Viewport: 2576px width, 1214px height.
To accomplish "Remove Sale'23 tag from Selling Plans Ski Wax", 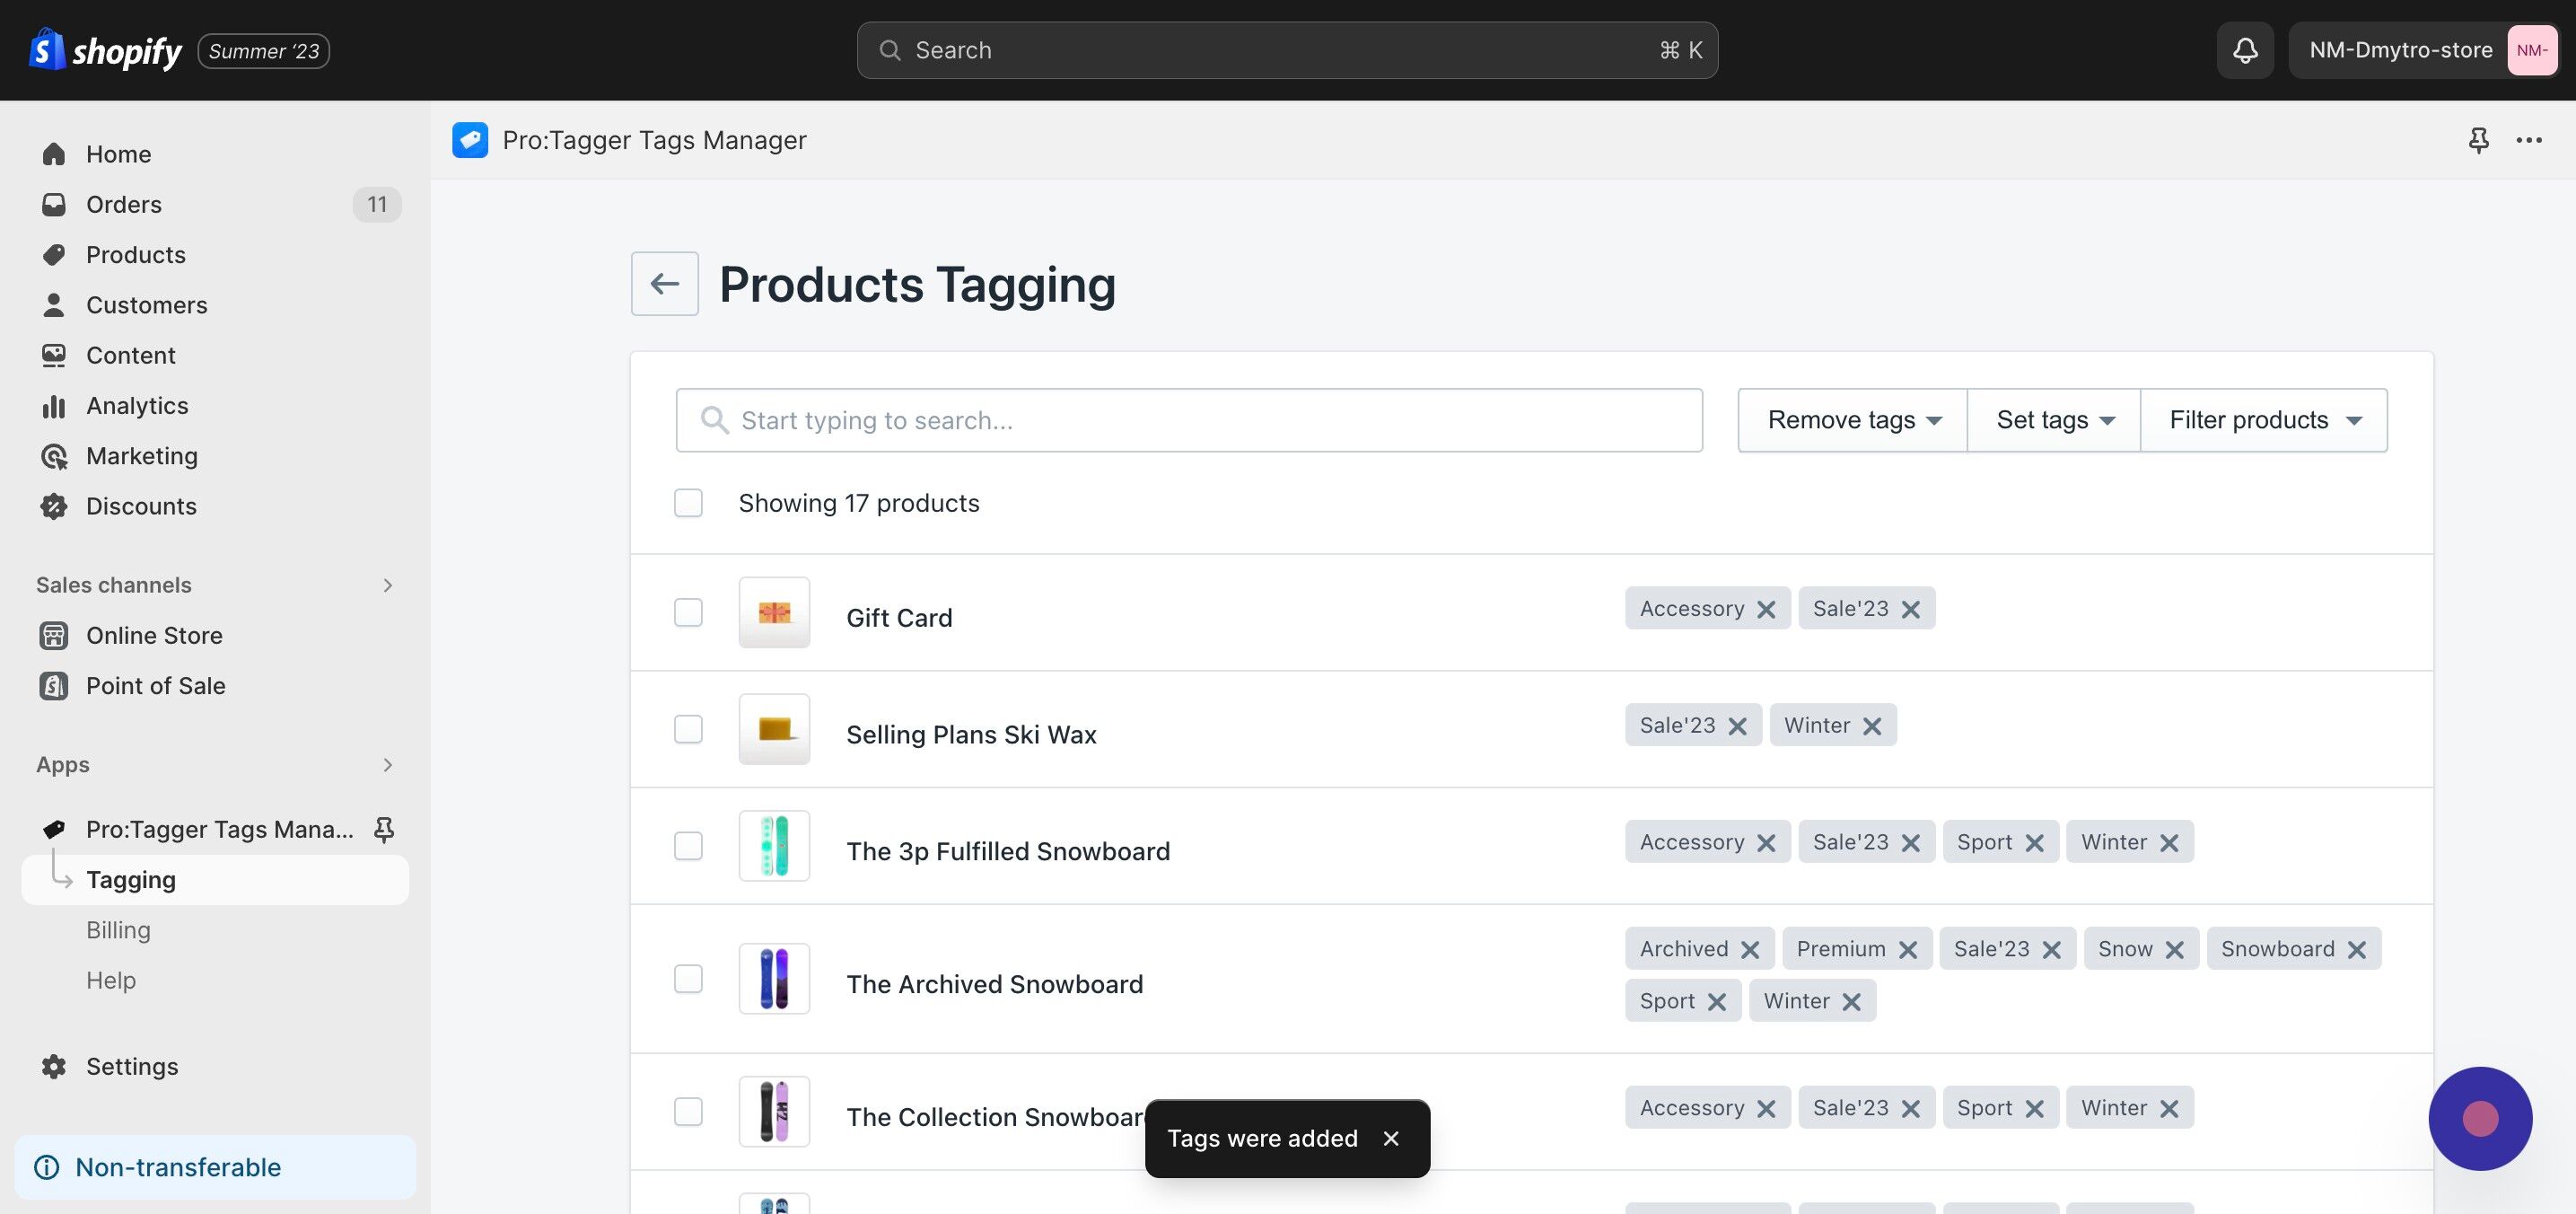I will point(1737,726).
